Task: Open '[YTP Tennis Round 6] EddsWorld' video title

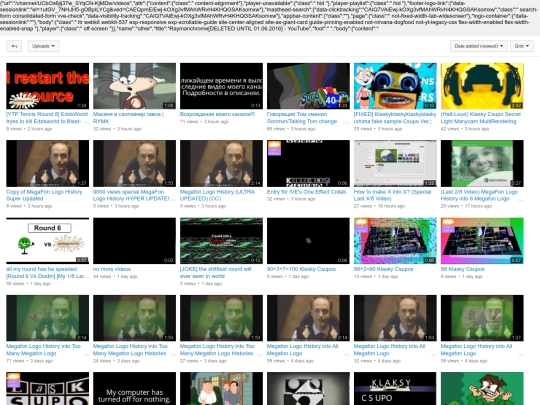Action: pos(47,117)
